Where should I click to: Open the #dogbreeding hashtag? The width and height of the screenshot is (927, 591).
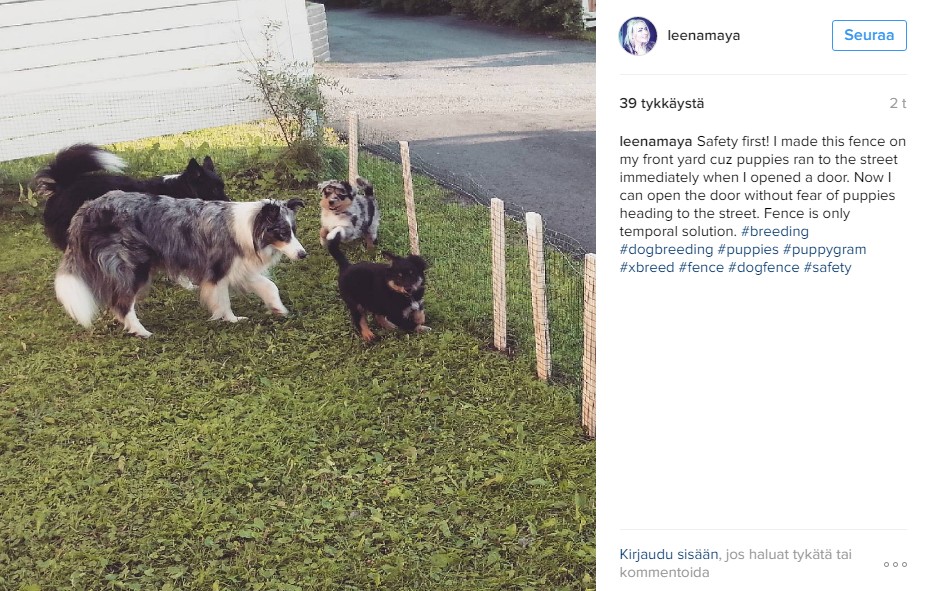click(666, 249)
